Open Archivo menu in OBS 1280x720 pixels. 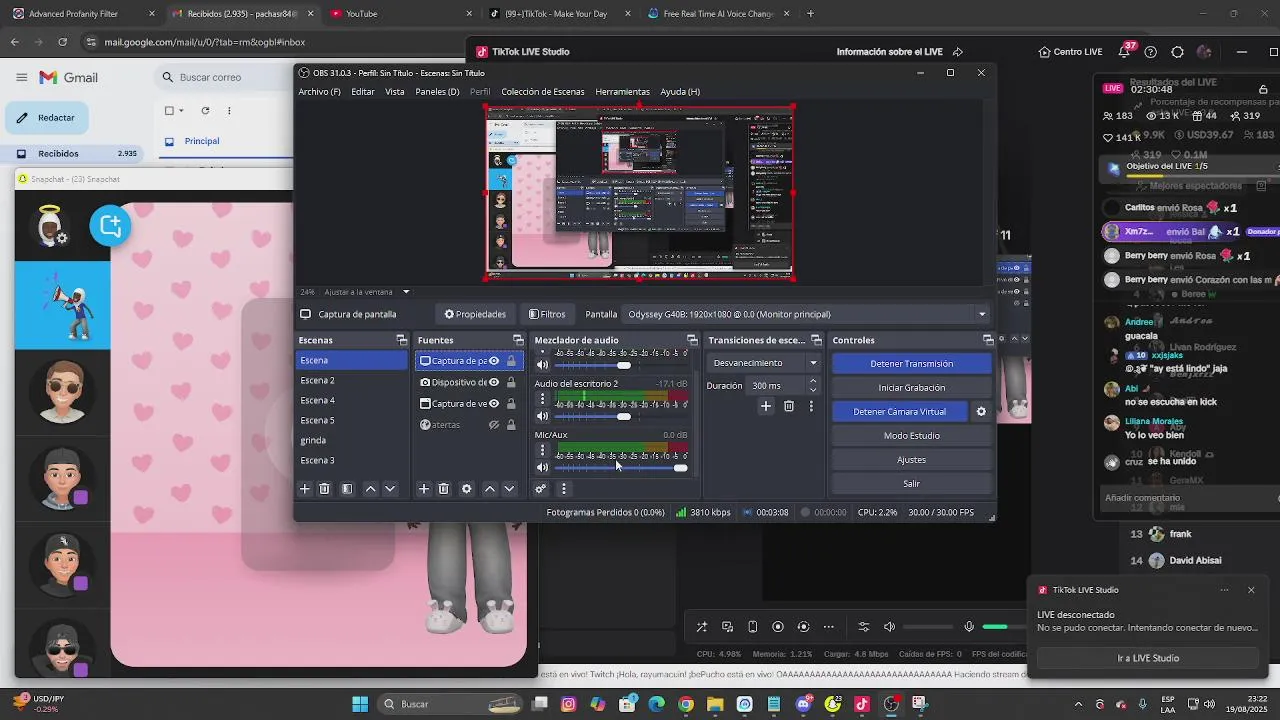pos(319,92)
